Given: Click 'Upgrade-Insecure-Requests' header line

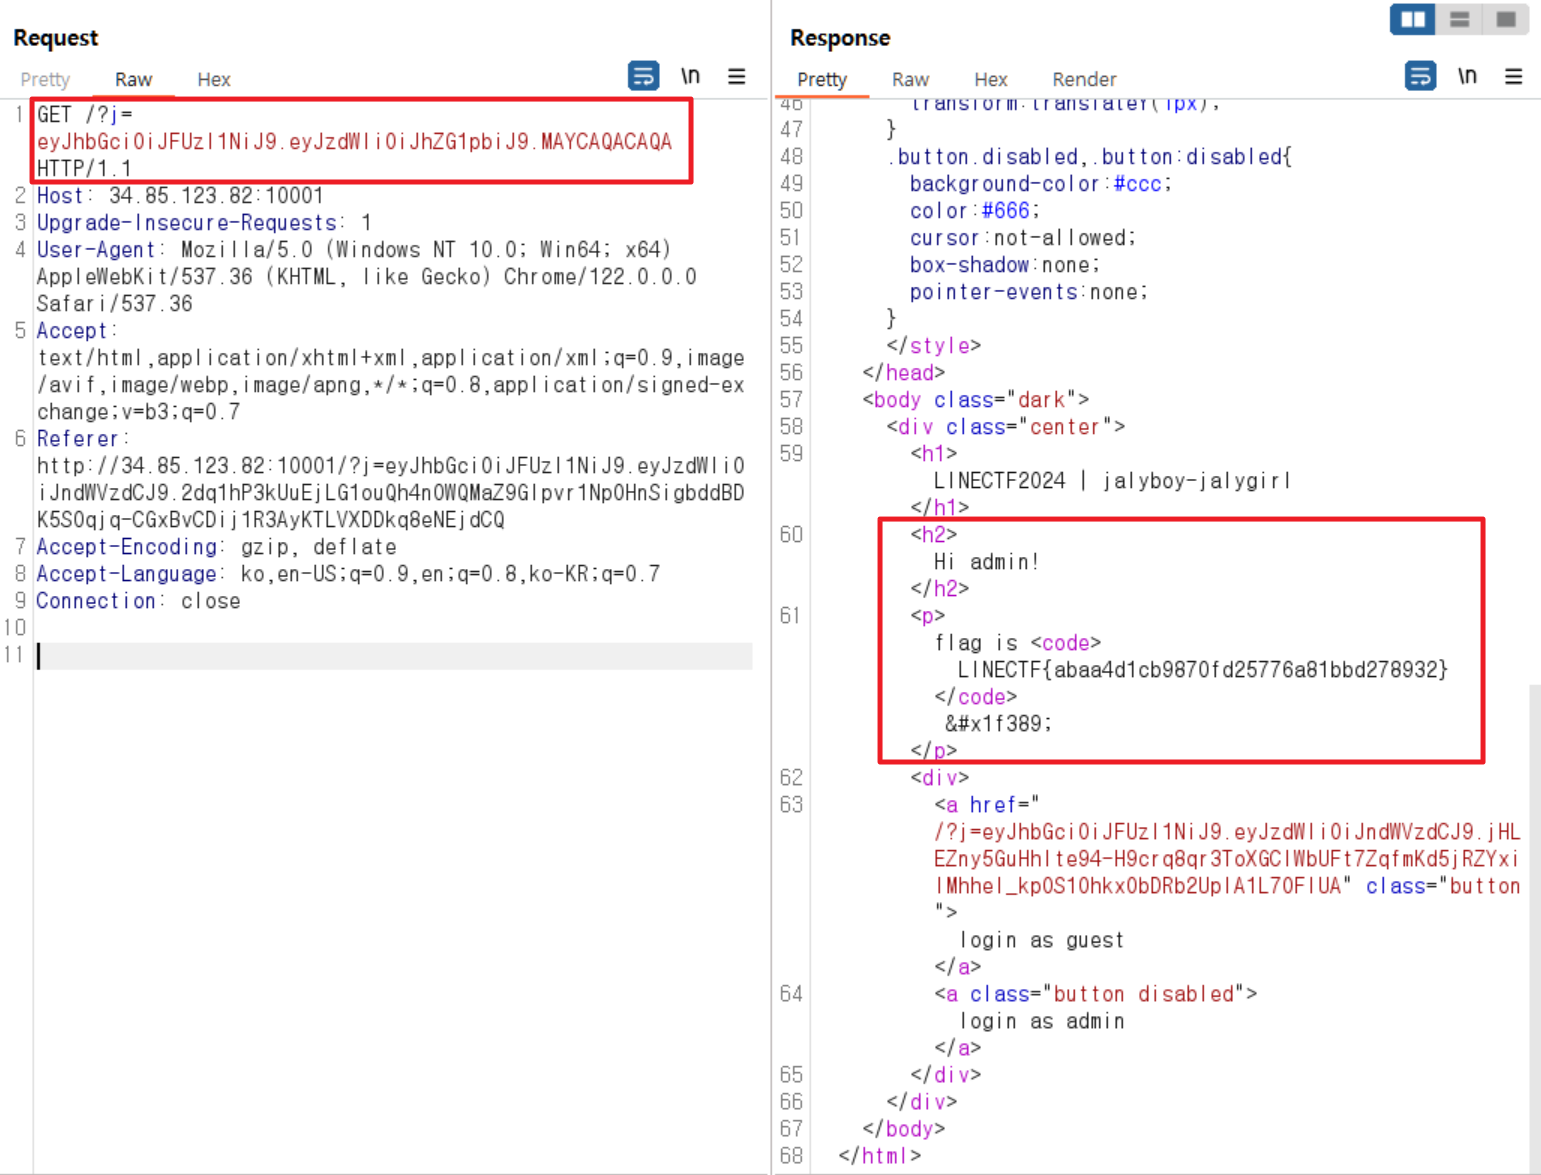Looking at the screenshot, I should 204,223.
